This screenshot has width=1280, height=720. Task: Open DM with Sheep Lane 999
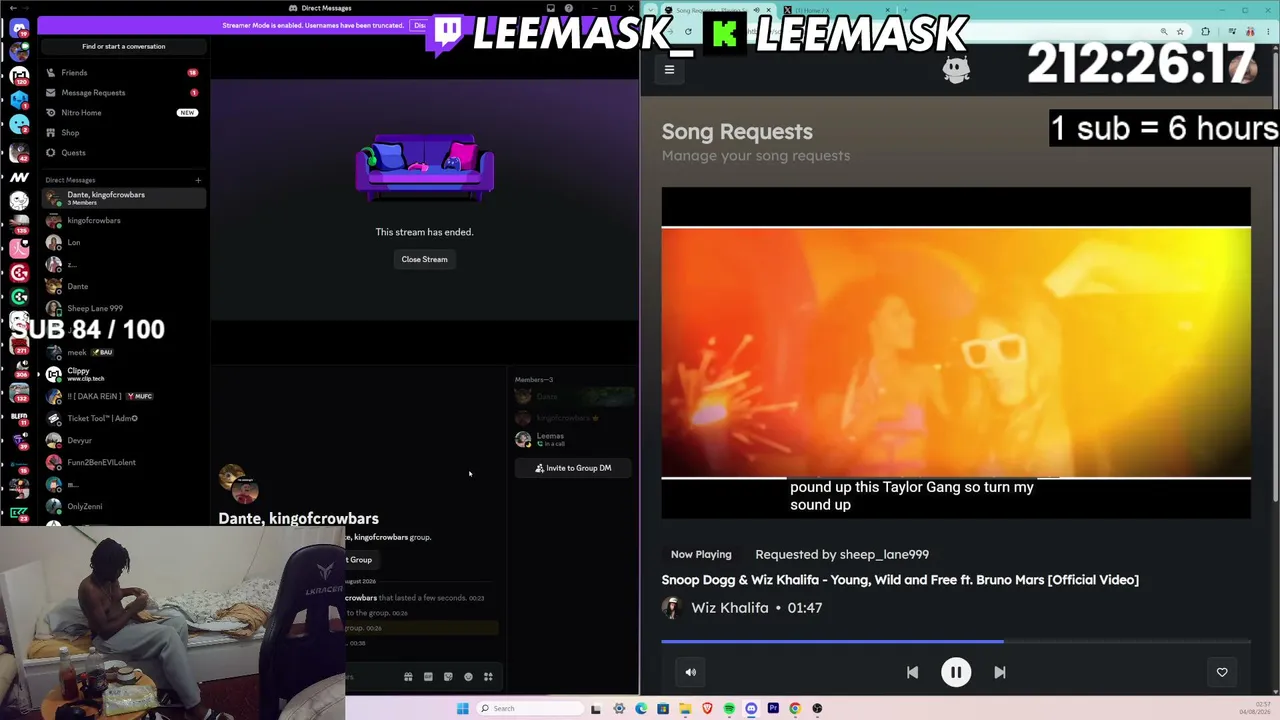click(124, 308)
